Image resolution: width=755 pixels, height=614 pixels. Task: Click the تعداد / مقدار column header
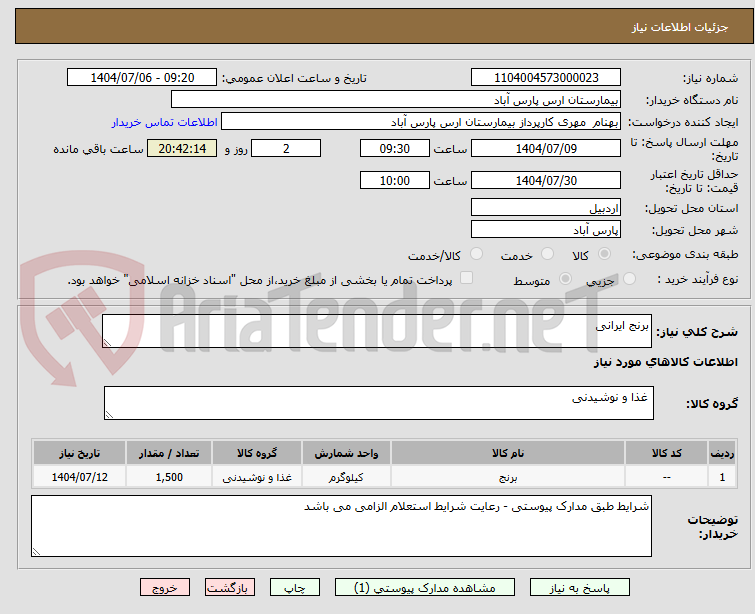[x=169, y=453]
